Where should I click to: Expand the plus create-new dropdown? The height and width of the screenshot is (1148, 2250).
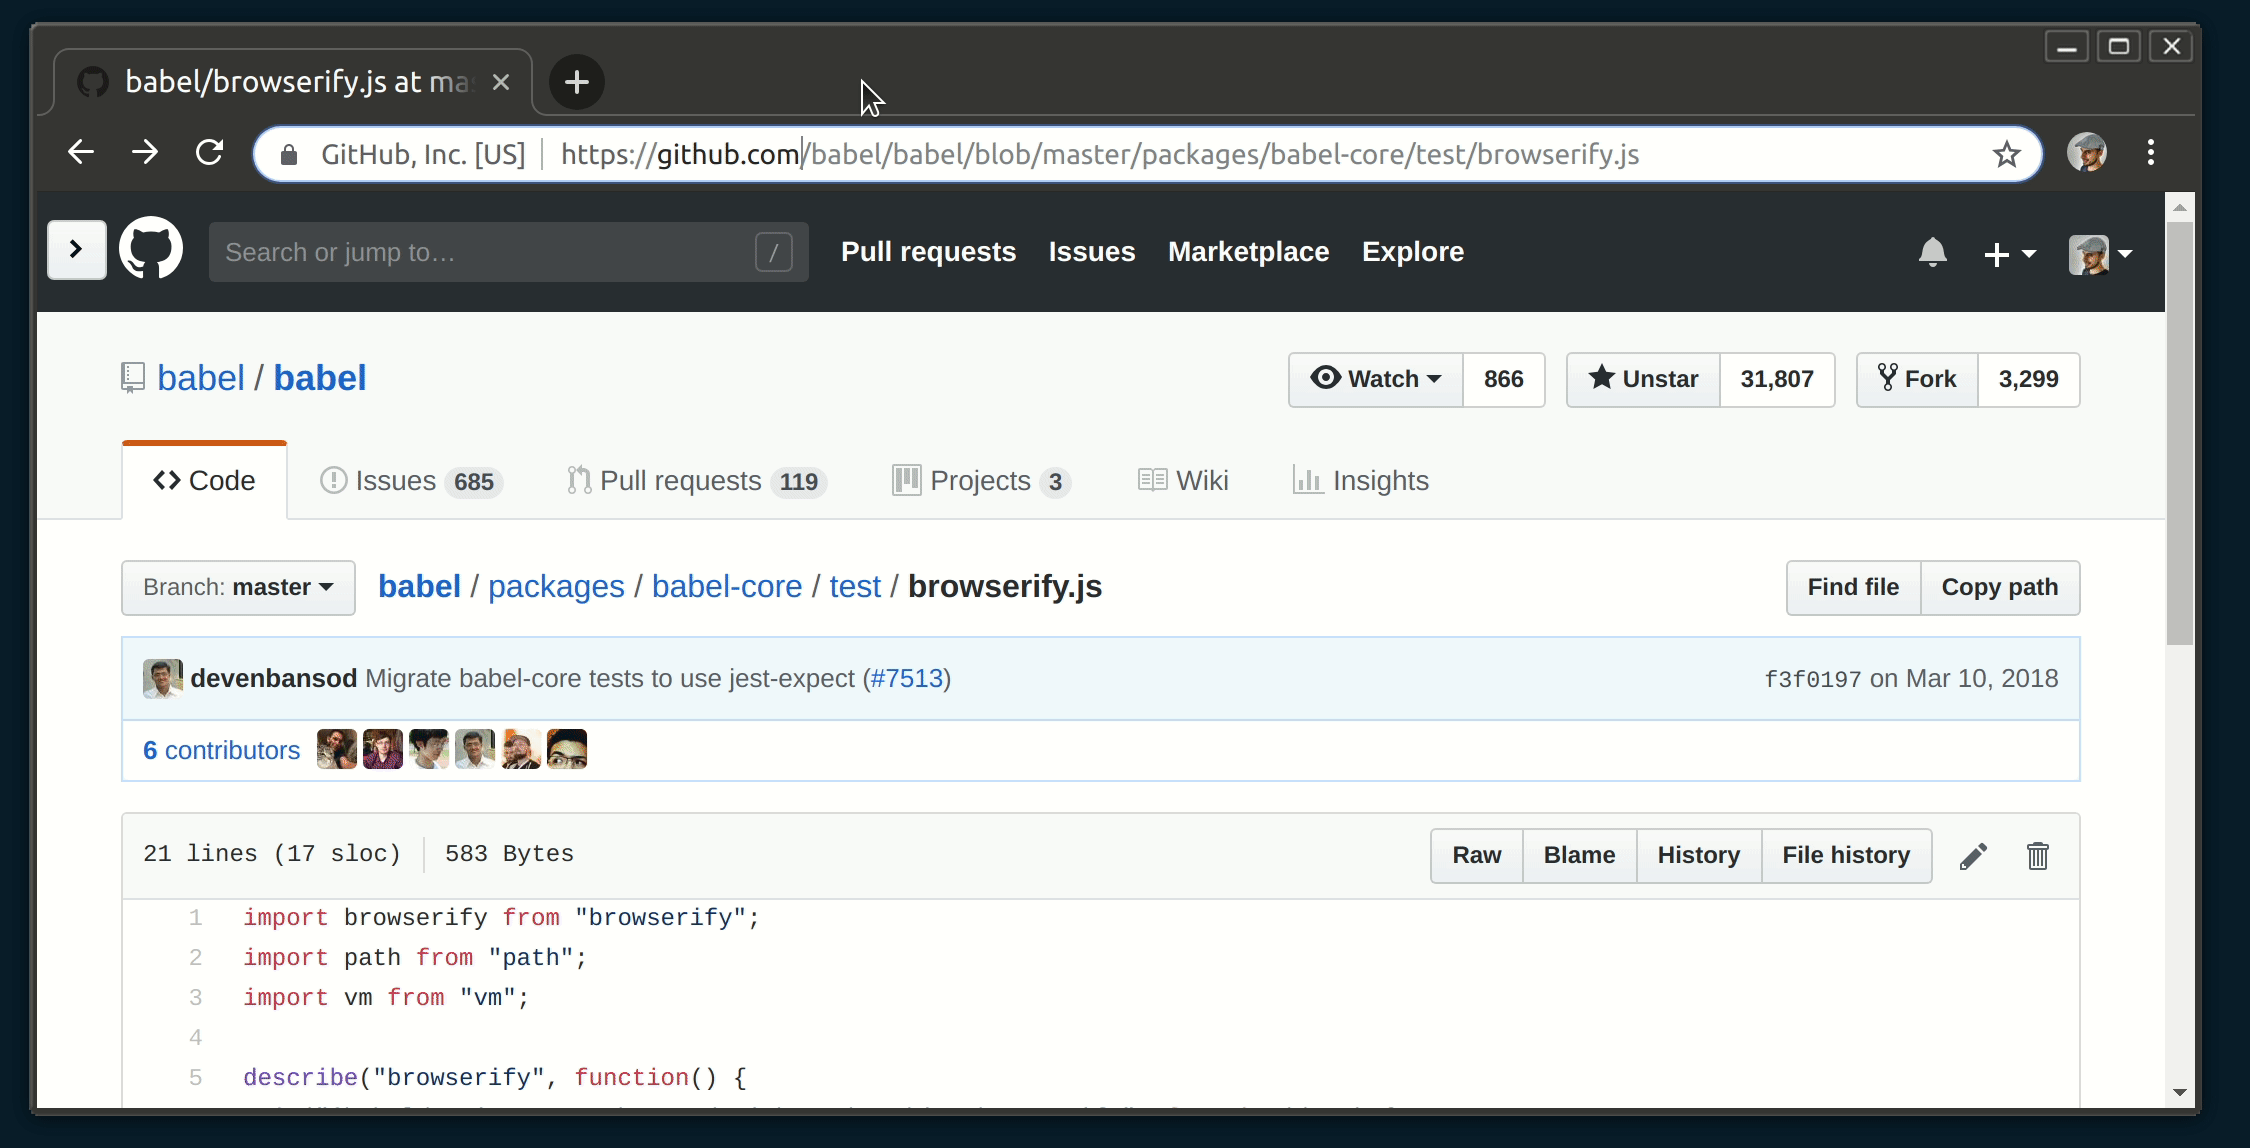click(2009, 254)
